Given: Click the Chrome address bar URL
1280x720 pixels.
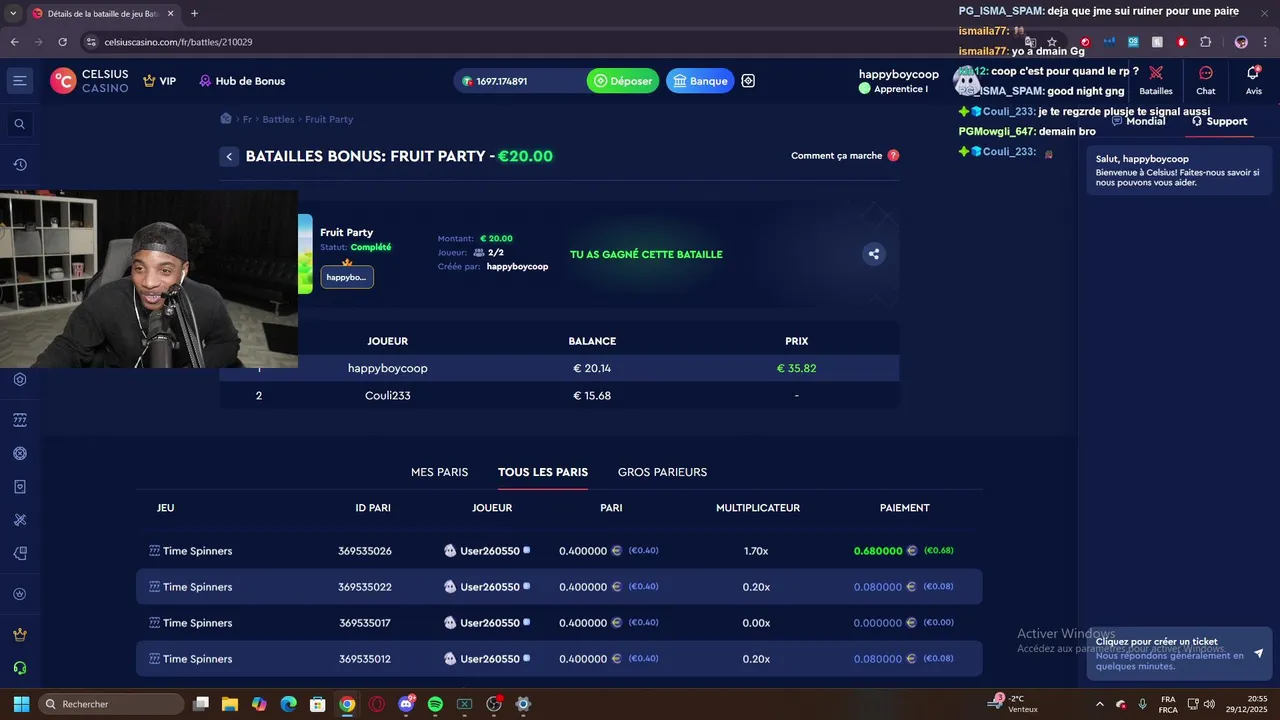Looking at the screenshot, I should pyautogui.click(x=178, y=42).
